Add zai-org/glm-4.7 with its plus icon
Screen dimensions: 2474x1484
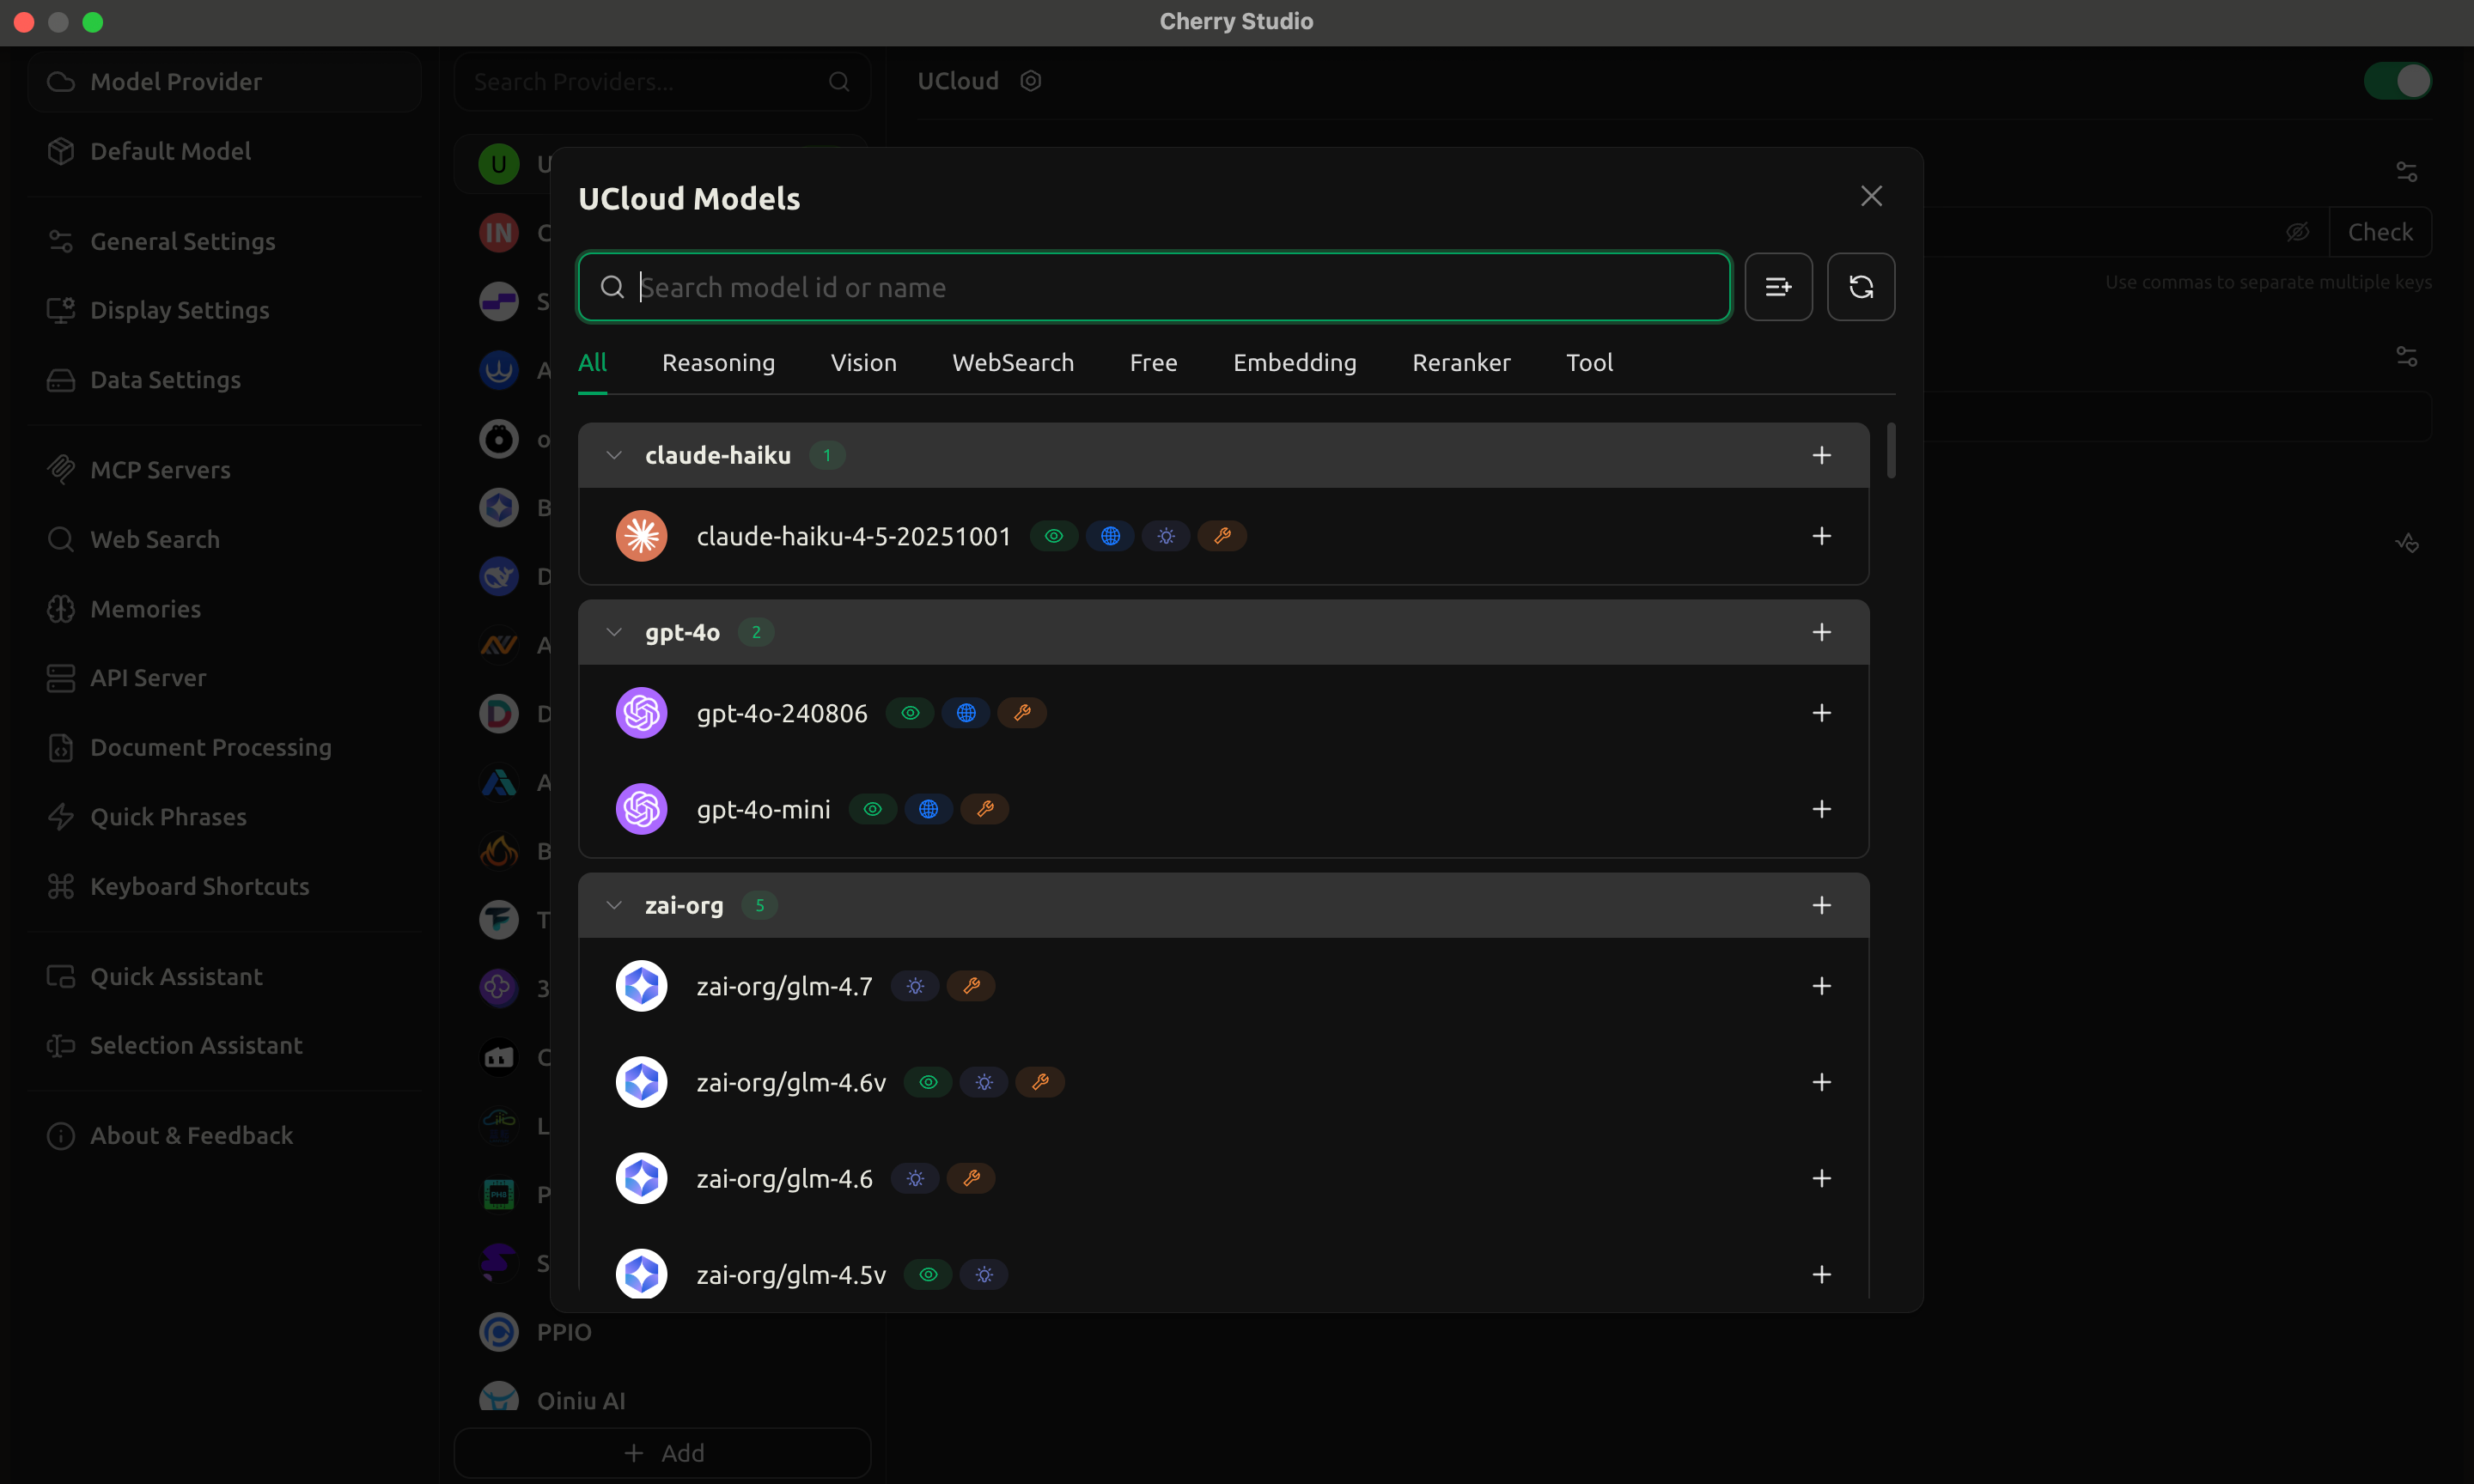1821,986
